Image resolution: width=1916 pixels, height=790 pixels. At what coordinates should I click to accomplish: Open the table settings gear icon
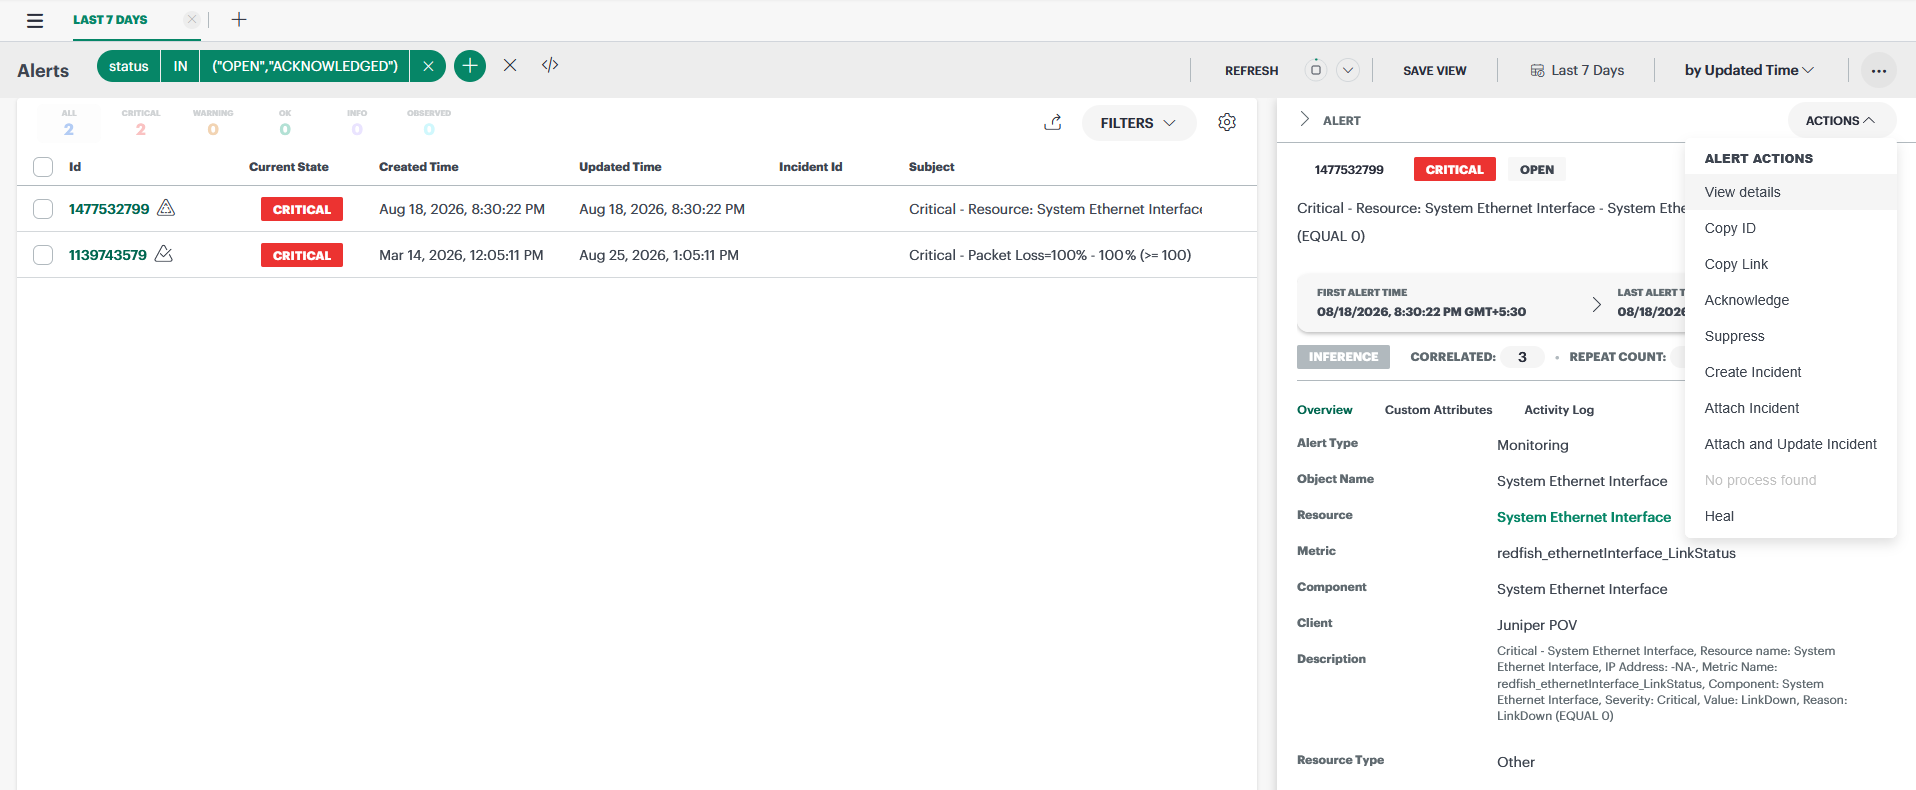[1227, 122]
